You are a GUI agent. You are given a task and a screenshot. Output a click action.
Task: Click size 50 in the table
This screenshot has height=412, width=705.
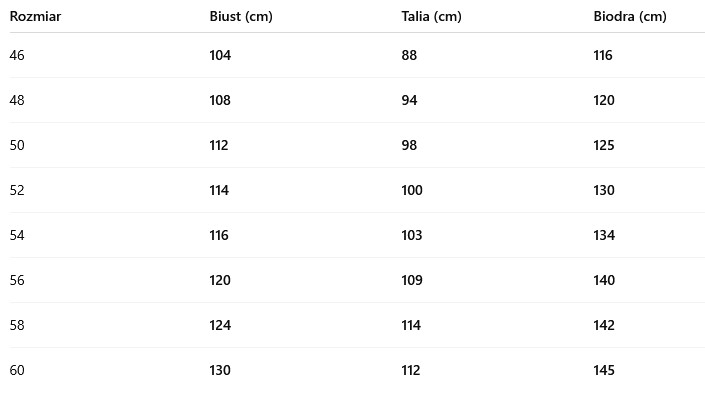(x=17, y=146)
